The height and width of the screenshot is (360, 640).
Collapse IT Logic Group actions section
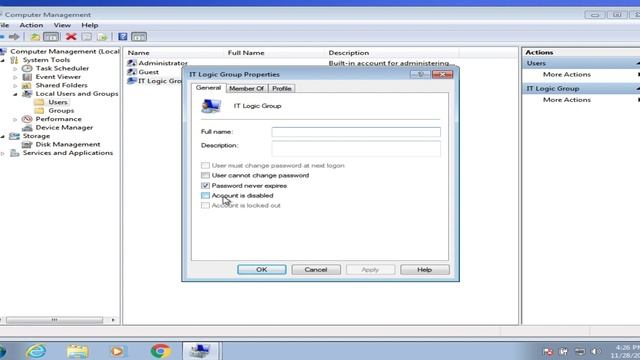coord(637,89)
